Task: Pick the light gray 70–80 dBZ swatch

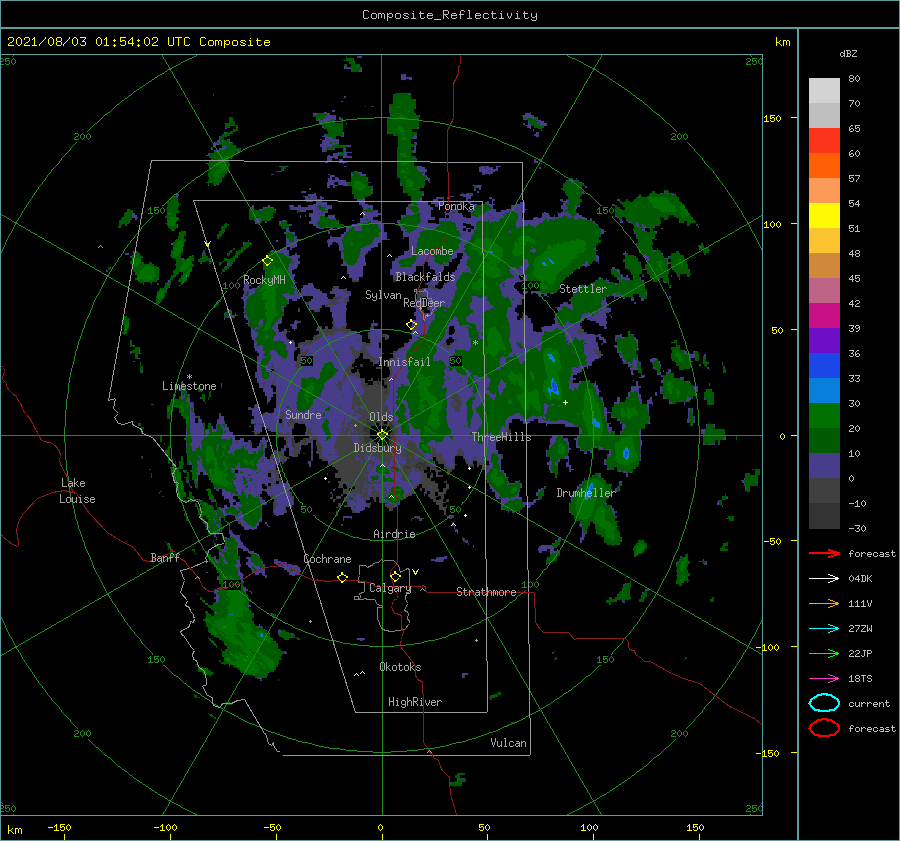Action: coord(824,91)
